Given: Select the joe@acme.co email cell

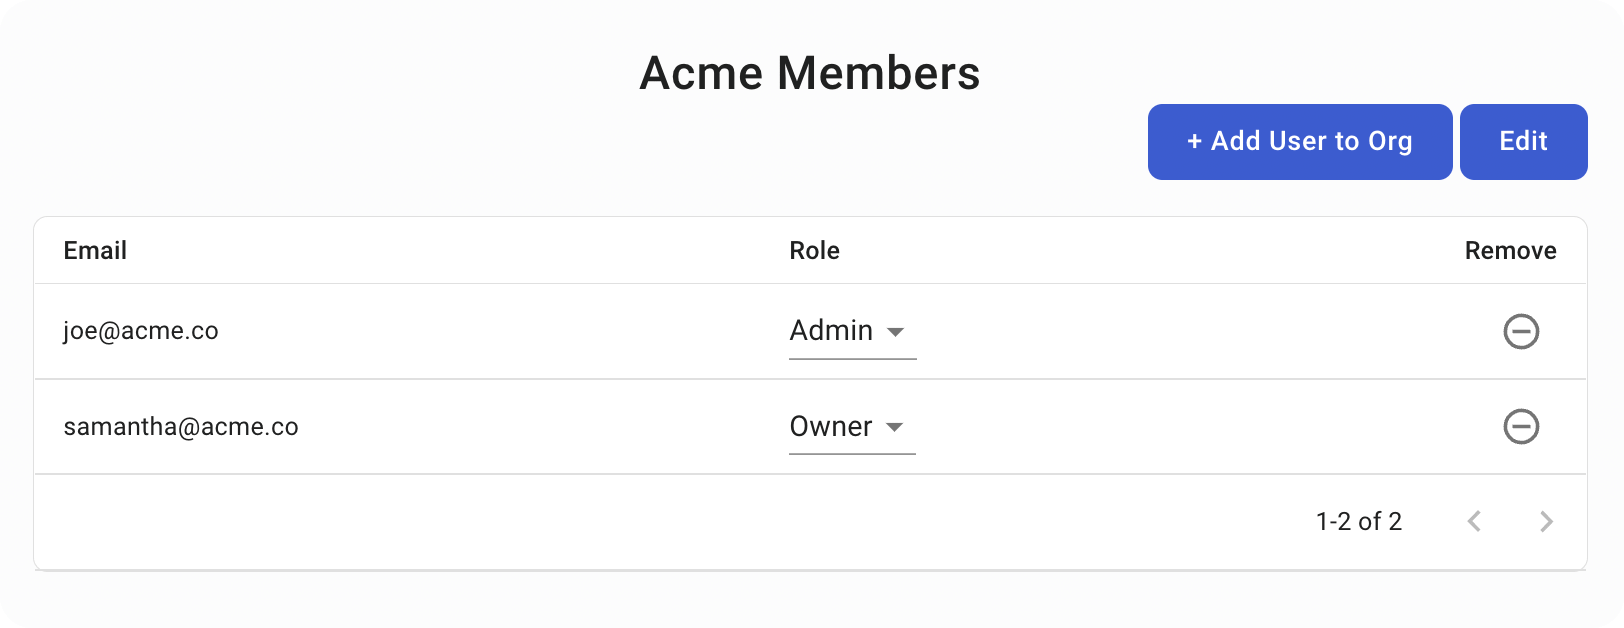Looking at the screenshot, I should click(141, 331).
